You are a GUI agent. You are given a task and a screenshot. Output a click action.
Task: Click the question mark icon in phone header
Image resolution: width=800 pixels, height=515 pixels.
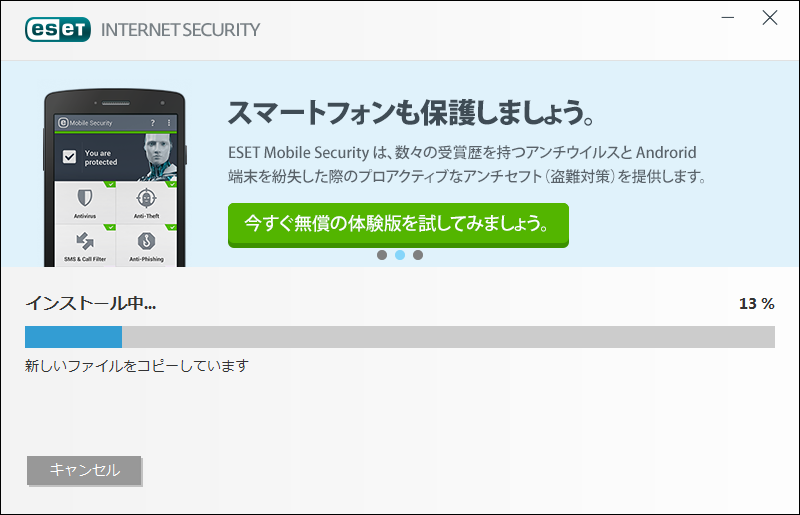coord(153,123)
